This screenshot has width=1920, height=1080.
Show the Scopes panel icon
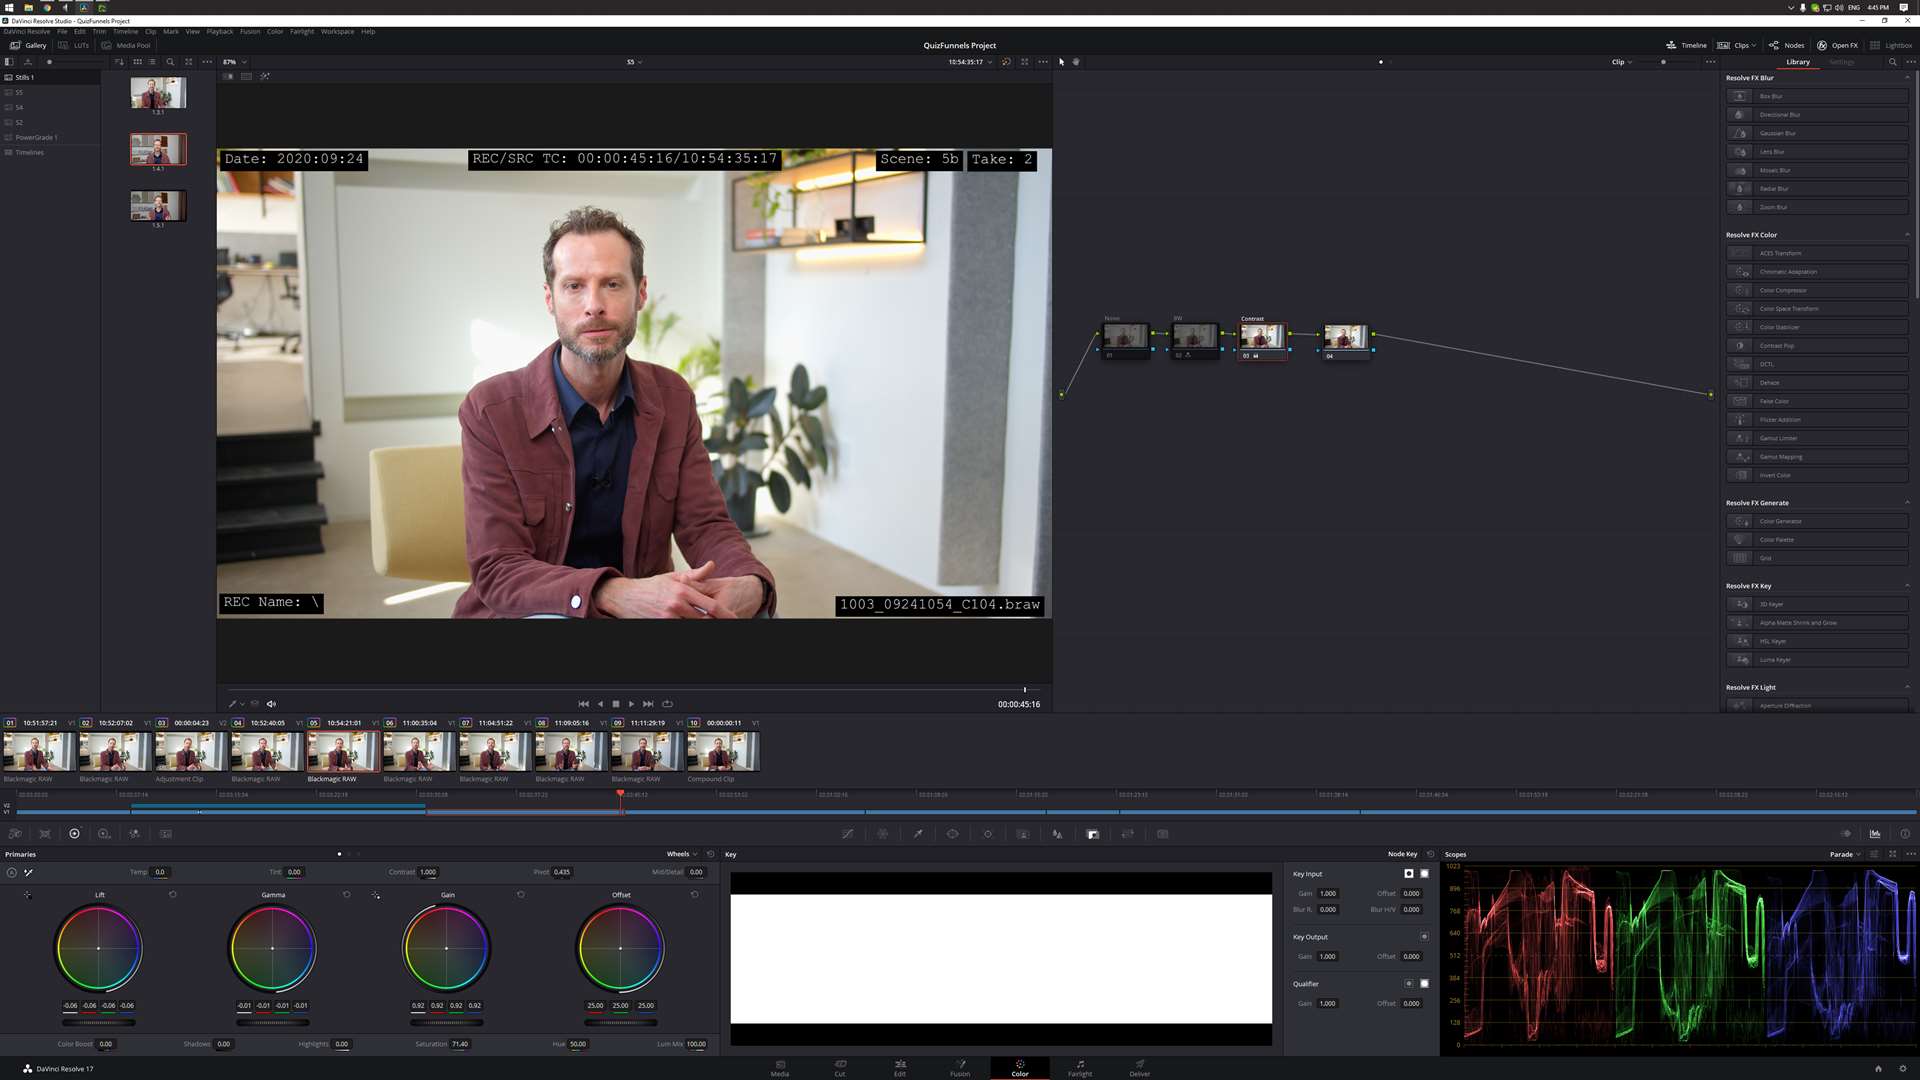point(1875,834)
